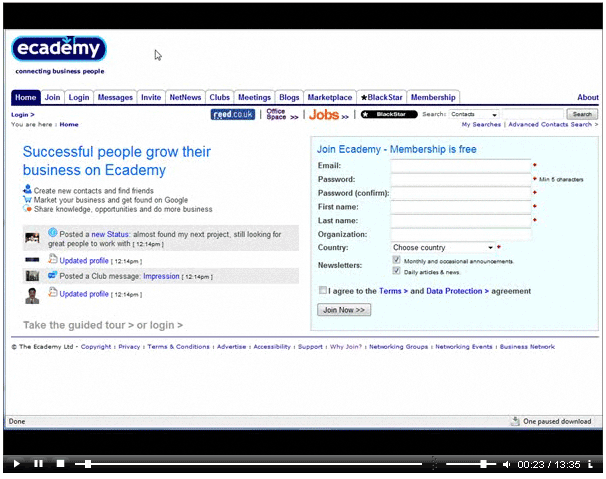Open My Searches link
Image resolution: width=606 pixels, height=479 pixels.
coord(481,124)
